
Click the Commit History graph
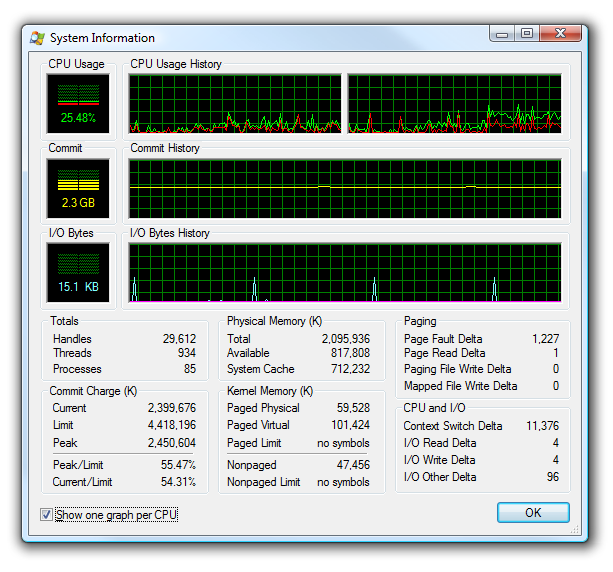(345, 188)
